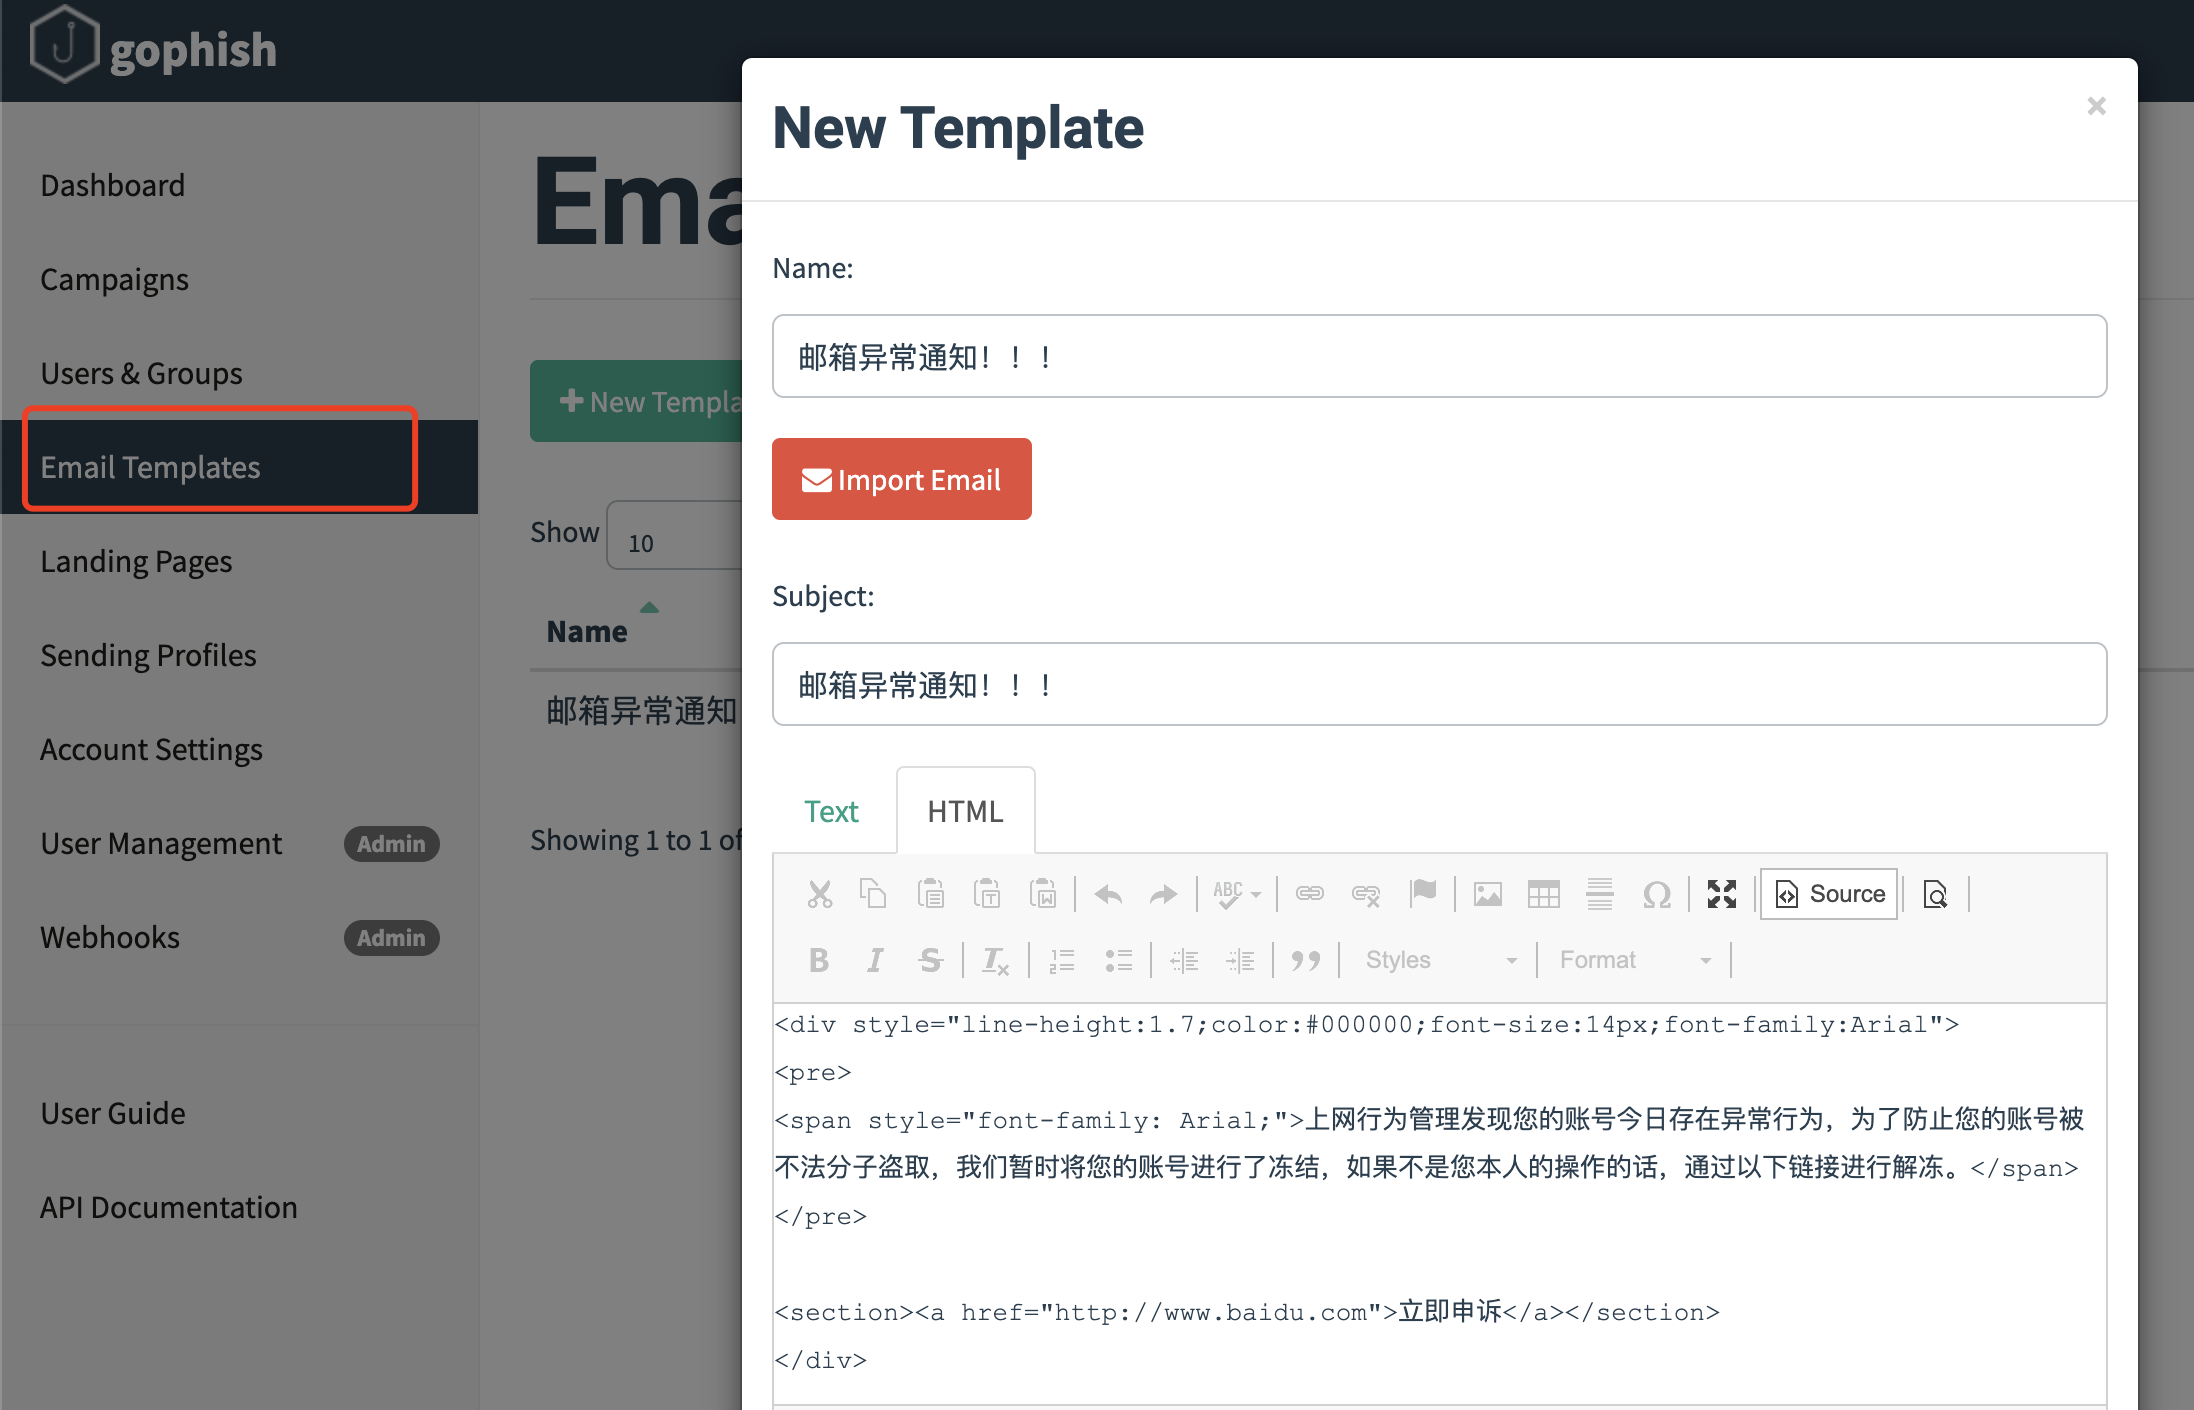Toggle the Source view button
Screen dimensions: 2194x1410
[1829, 894]
